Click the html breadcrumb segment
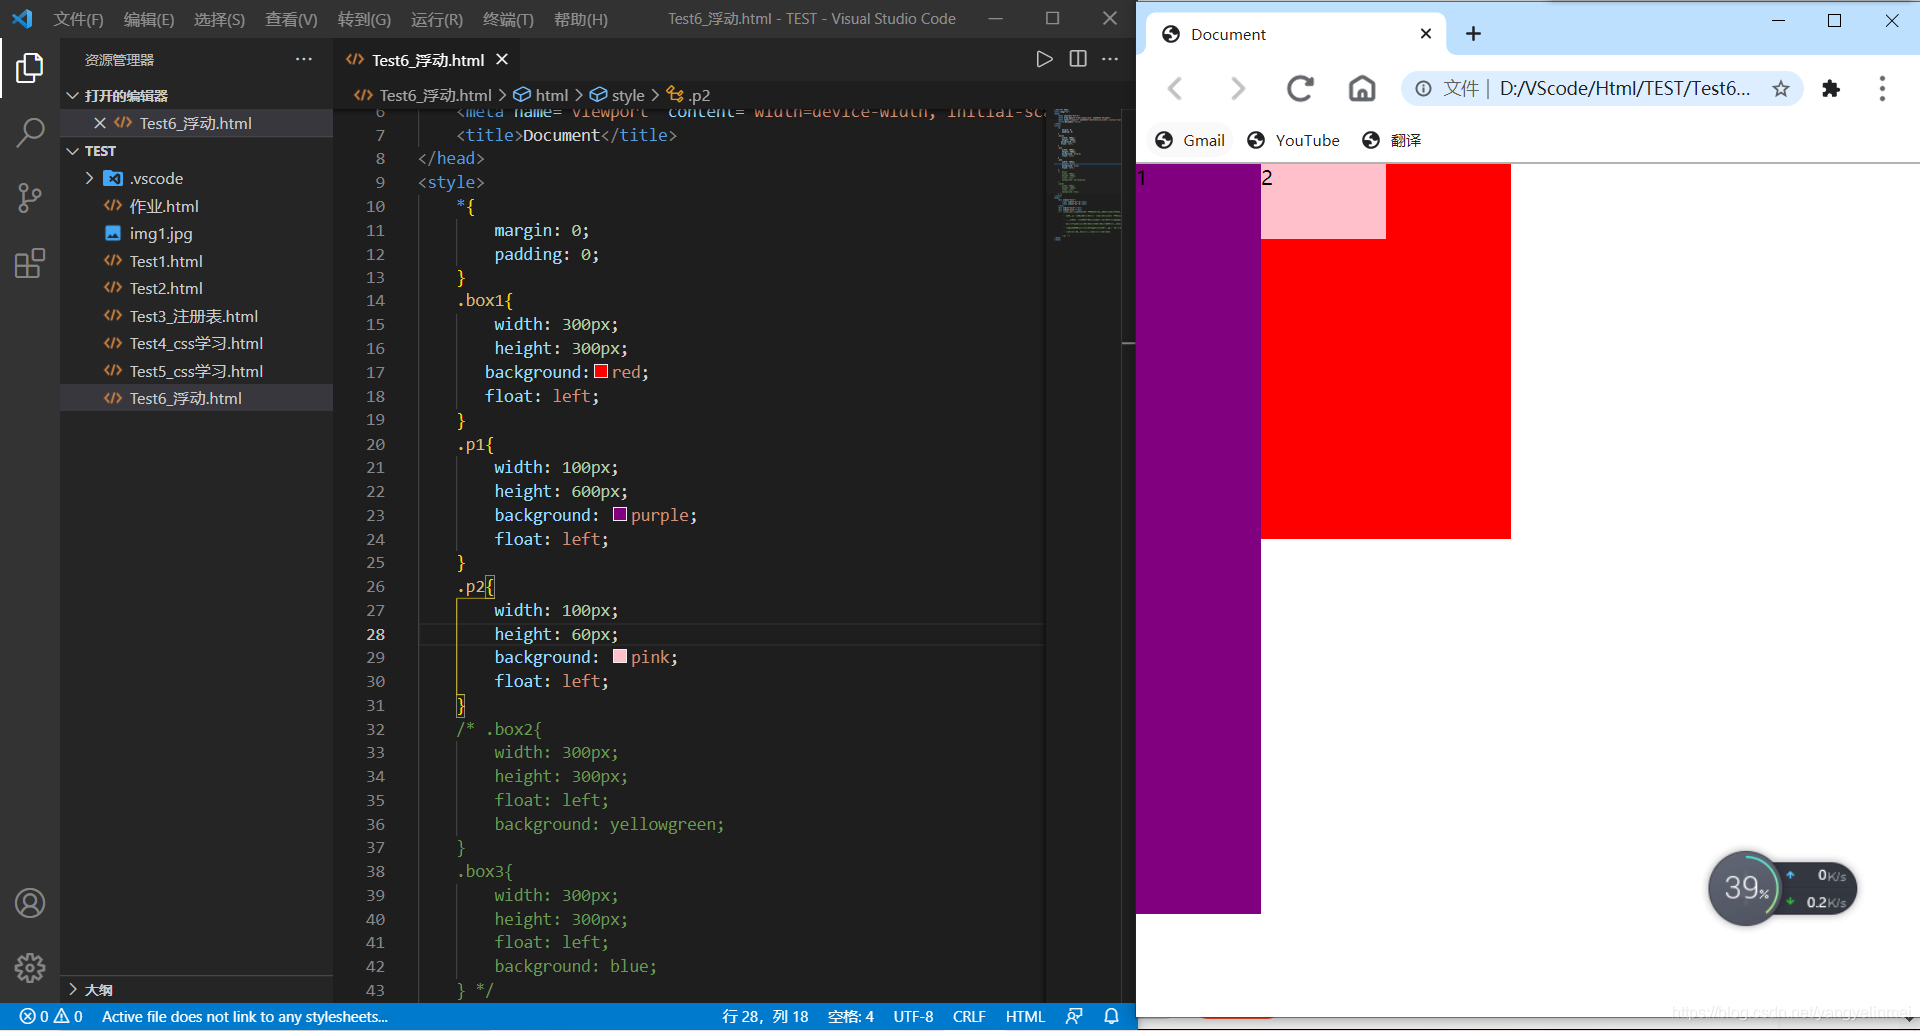The width and height of the screenshot is (1920, 1031). pyautogui.click(x=541, y=95)
